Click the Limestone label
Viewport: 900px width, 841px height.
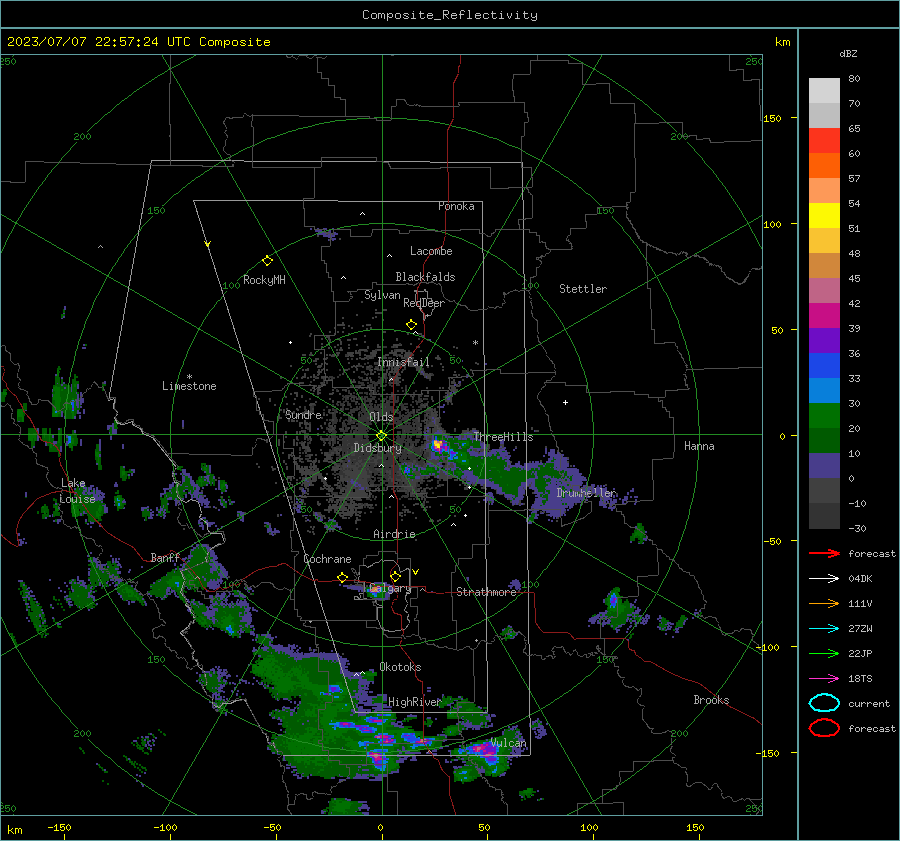pos(189,386)
